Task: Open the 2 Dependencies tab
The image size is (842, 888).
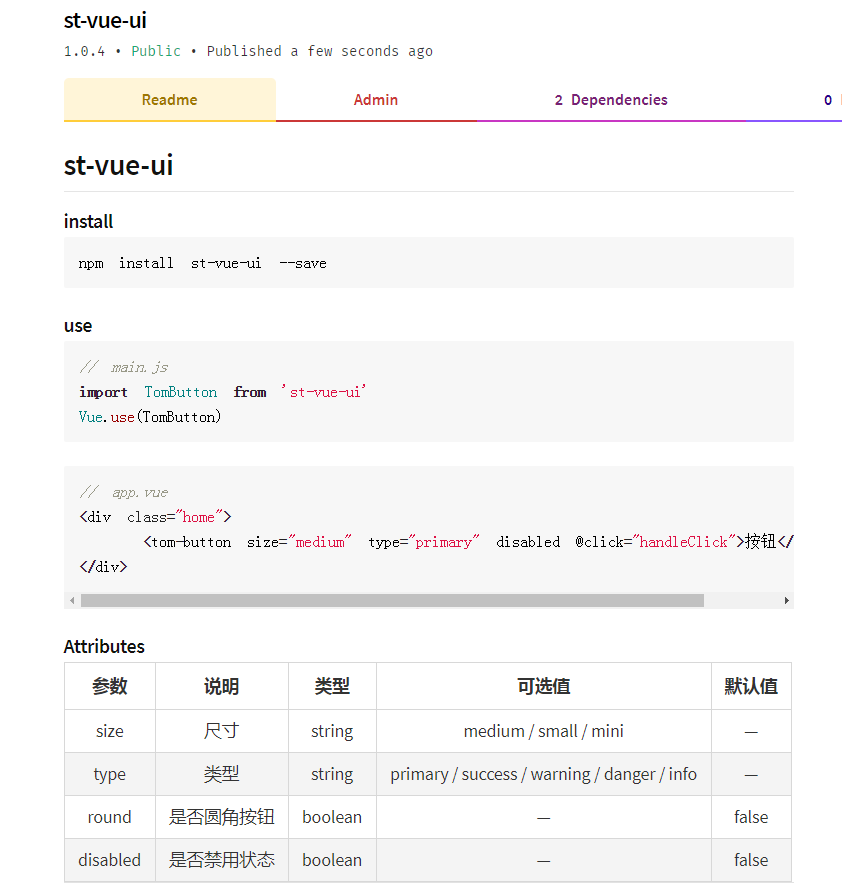Action: tap(611, 100)
